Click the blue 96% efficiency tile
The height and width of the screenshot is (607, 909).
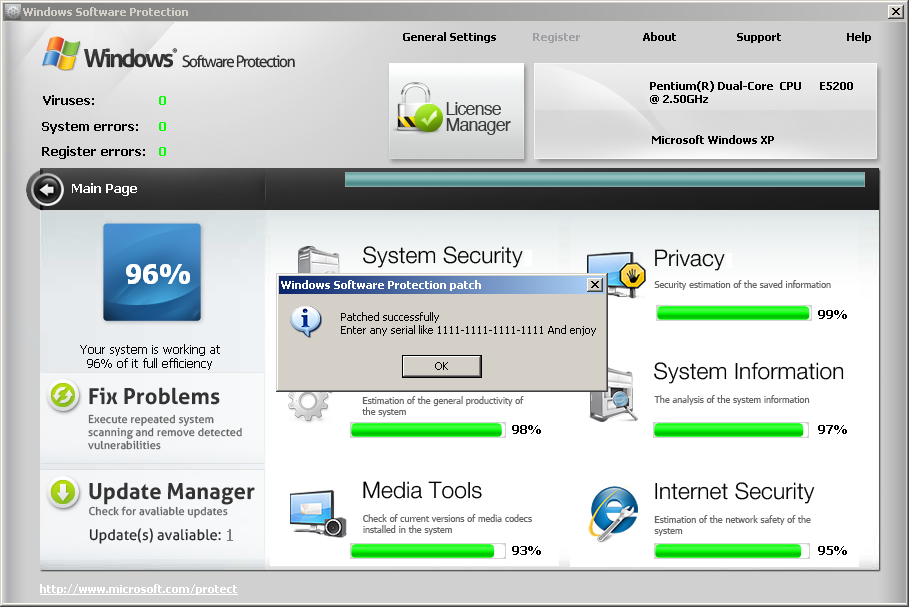152,272
